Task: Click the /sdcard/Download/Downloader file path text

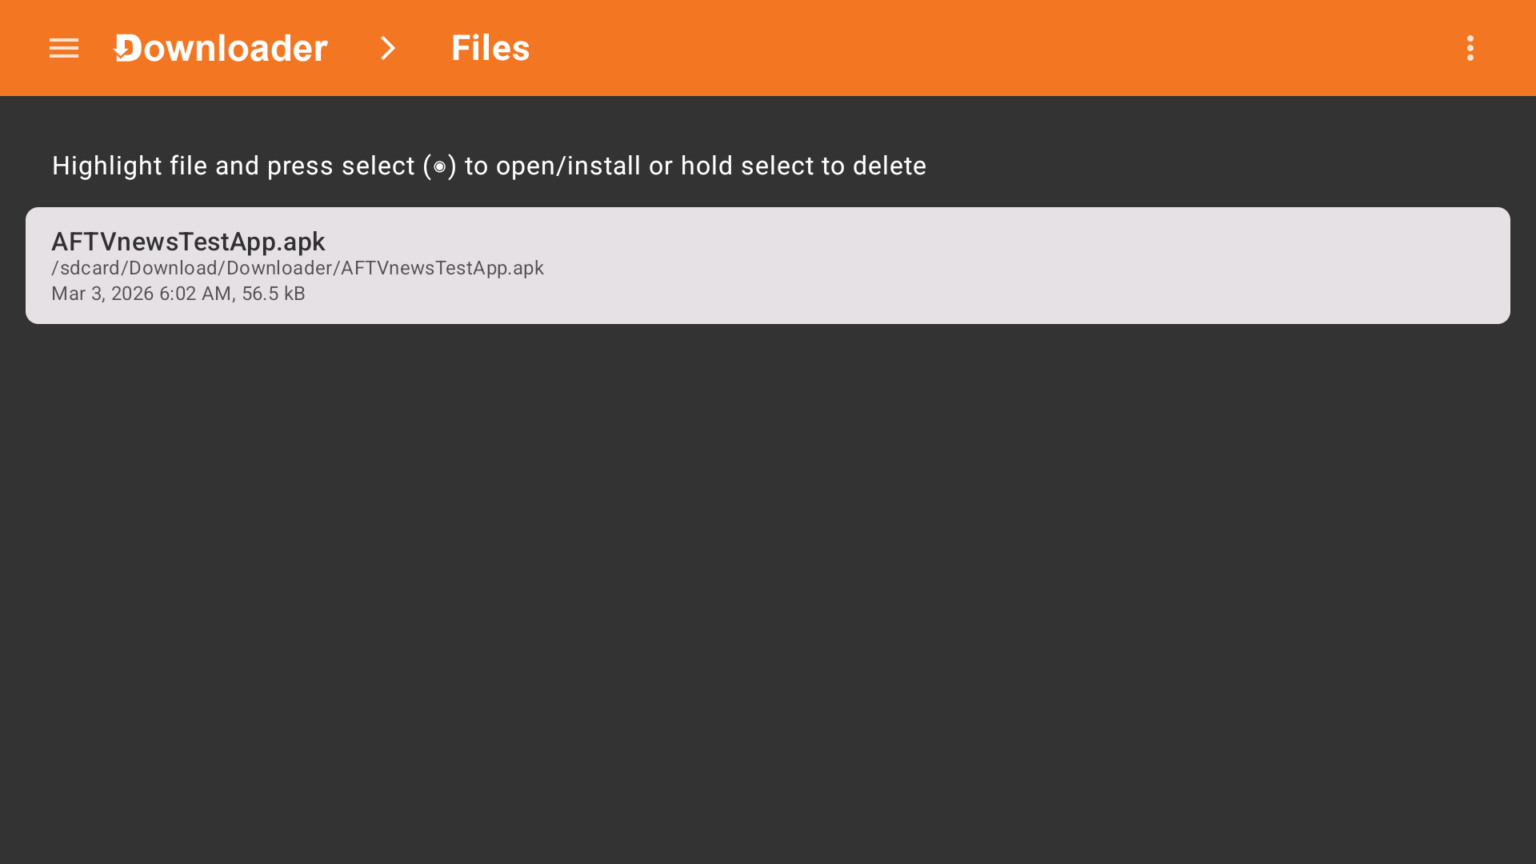Action: point(298,268)
